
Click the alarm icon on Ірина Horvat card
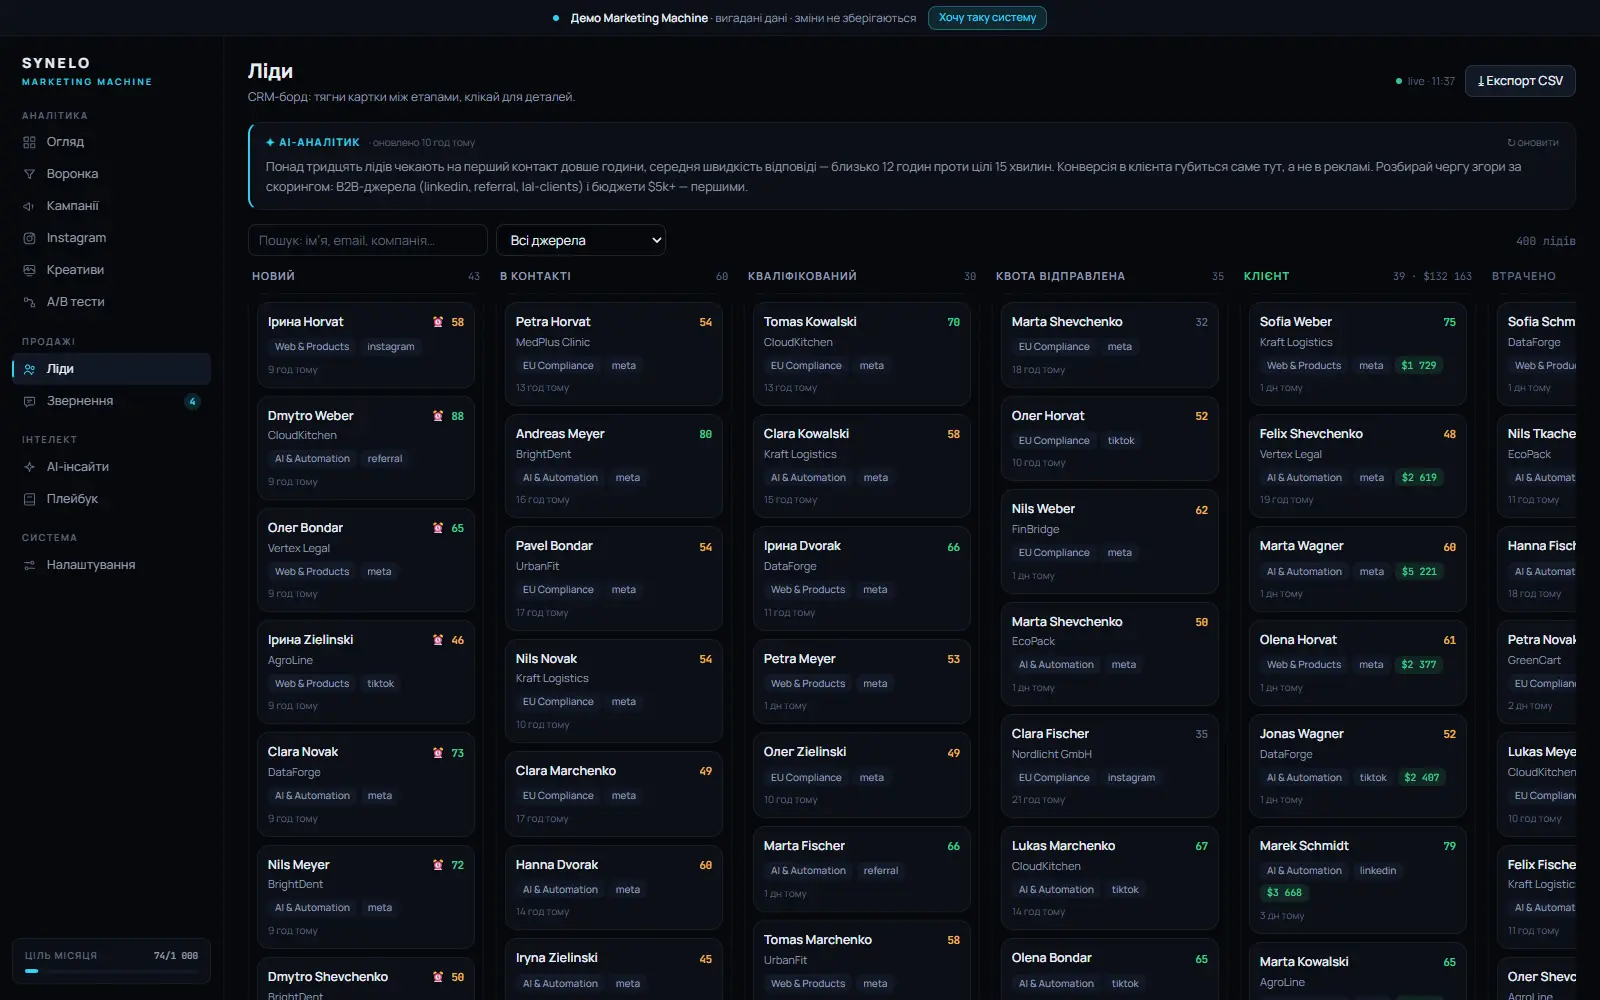(437, 322)
